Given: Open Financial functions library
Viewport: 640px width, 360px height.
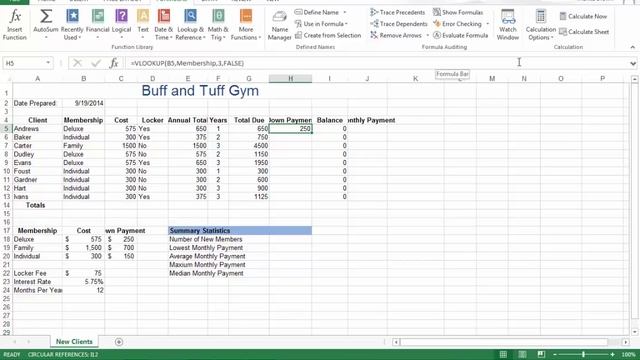Looking at the screenshot, I should 98,24.
